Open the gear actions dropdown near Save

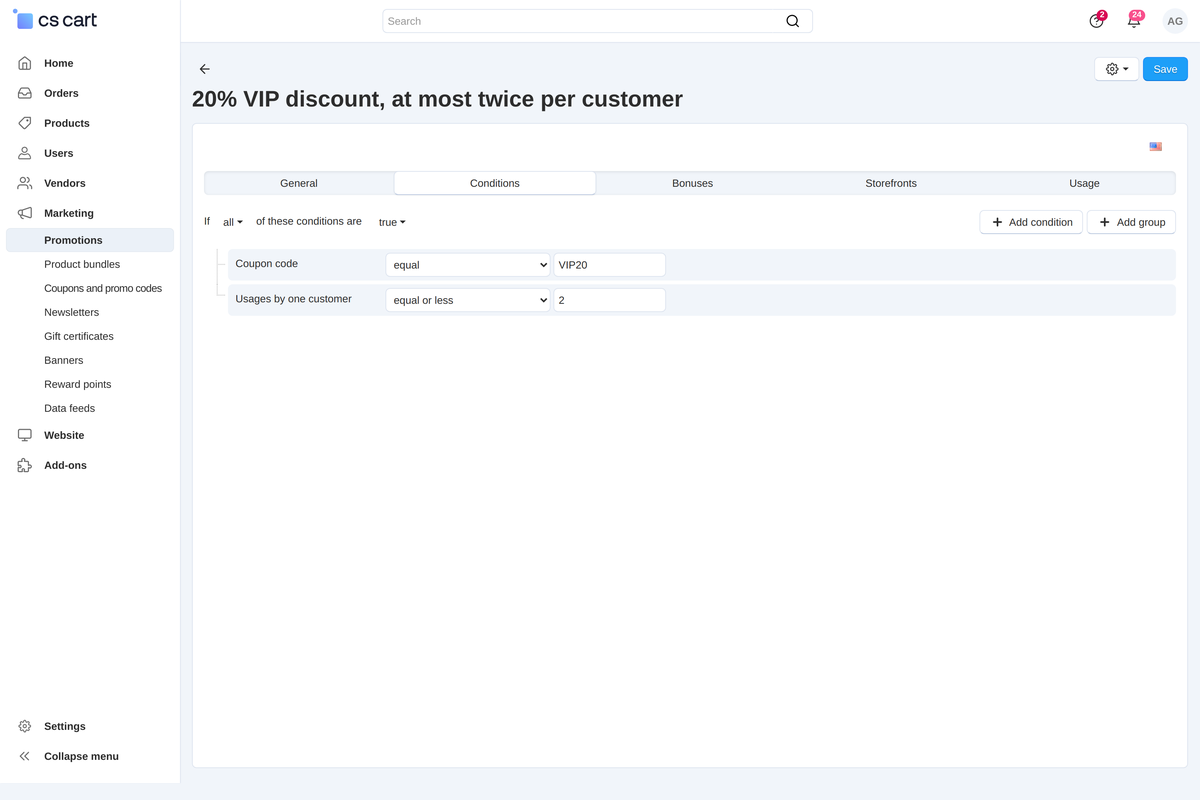1117,69
